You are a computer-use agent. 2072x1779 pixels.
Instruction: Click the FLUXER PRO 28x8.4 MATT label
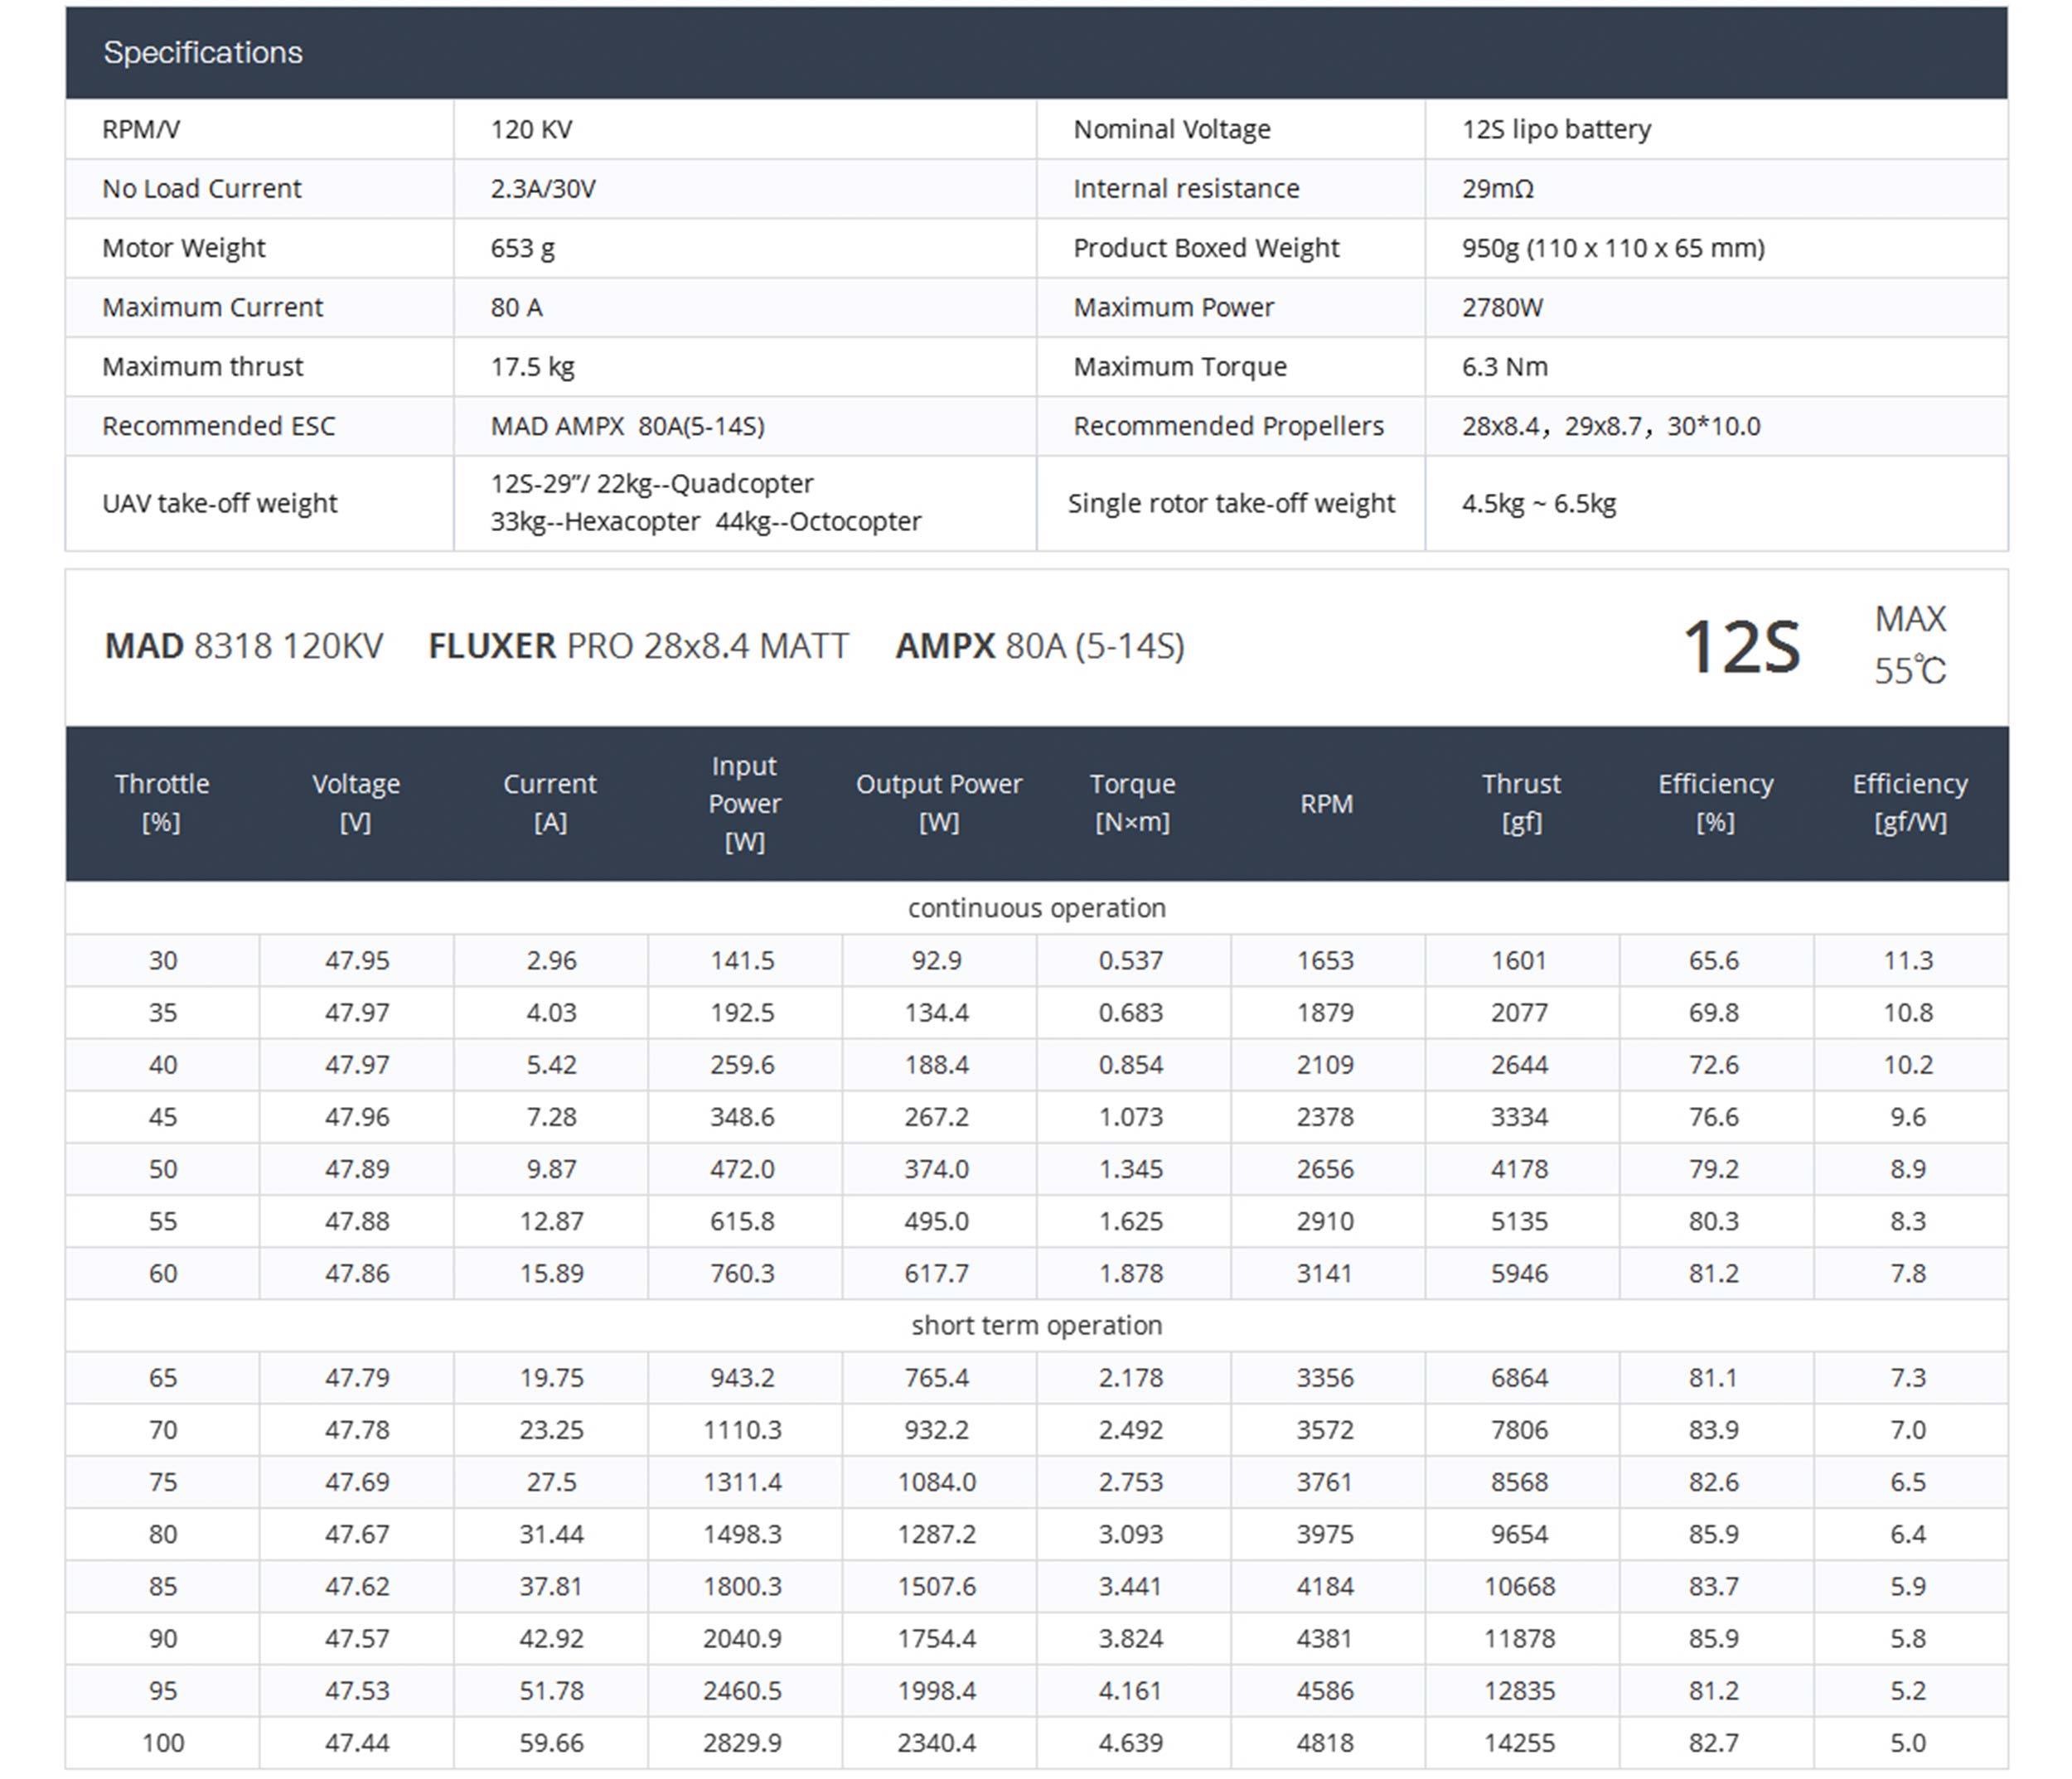pos(638,646)
